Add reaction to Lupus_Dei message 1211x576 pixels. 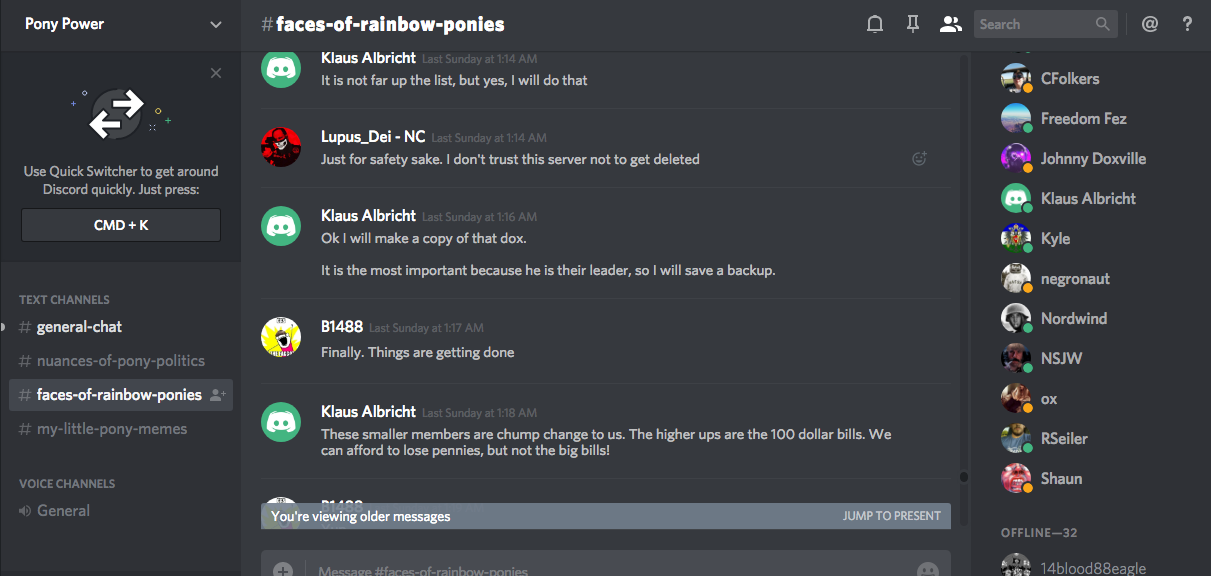point(920,158)
